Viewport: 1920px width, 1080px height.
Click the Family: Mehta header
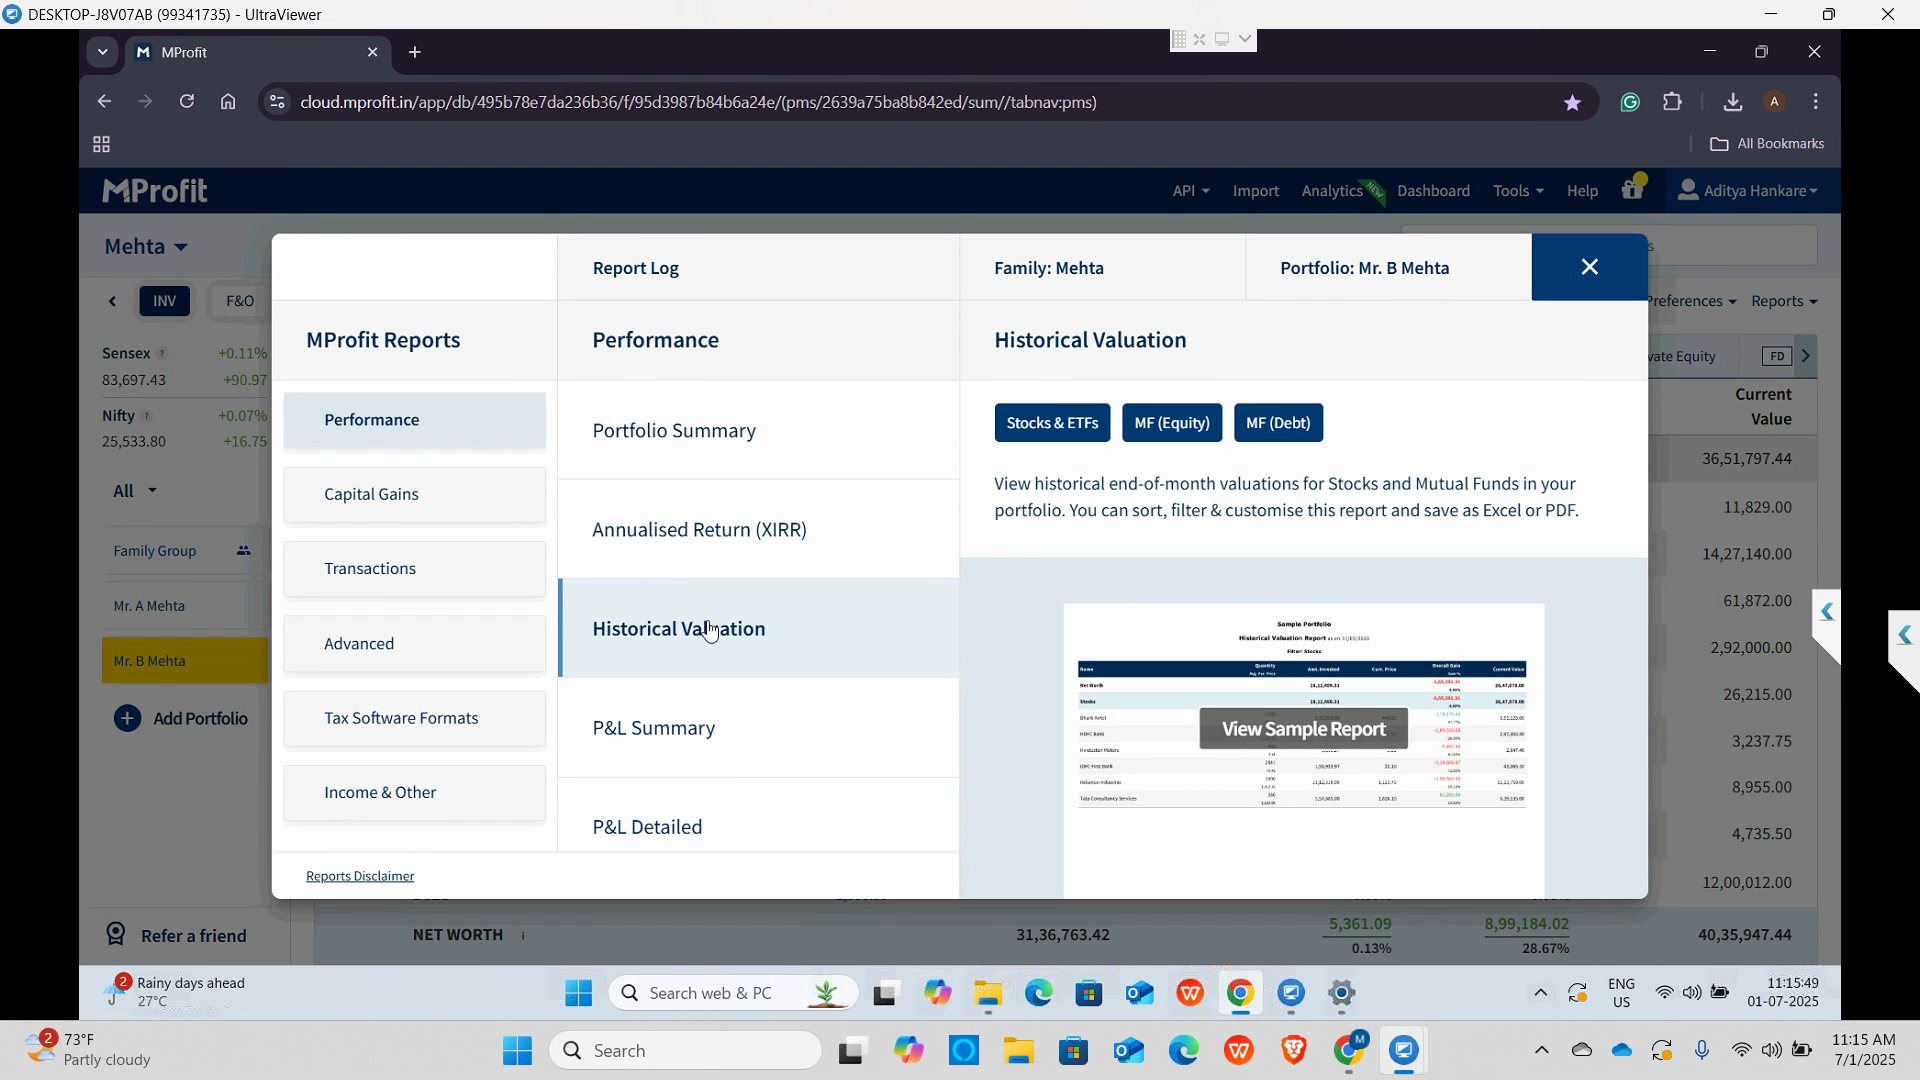[1049, 268]
